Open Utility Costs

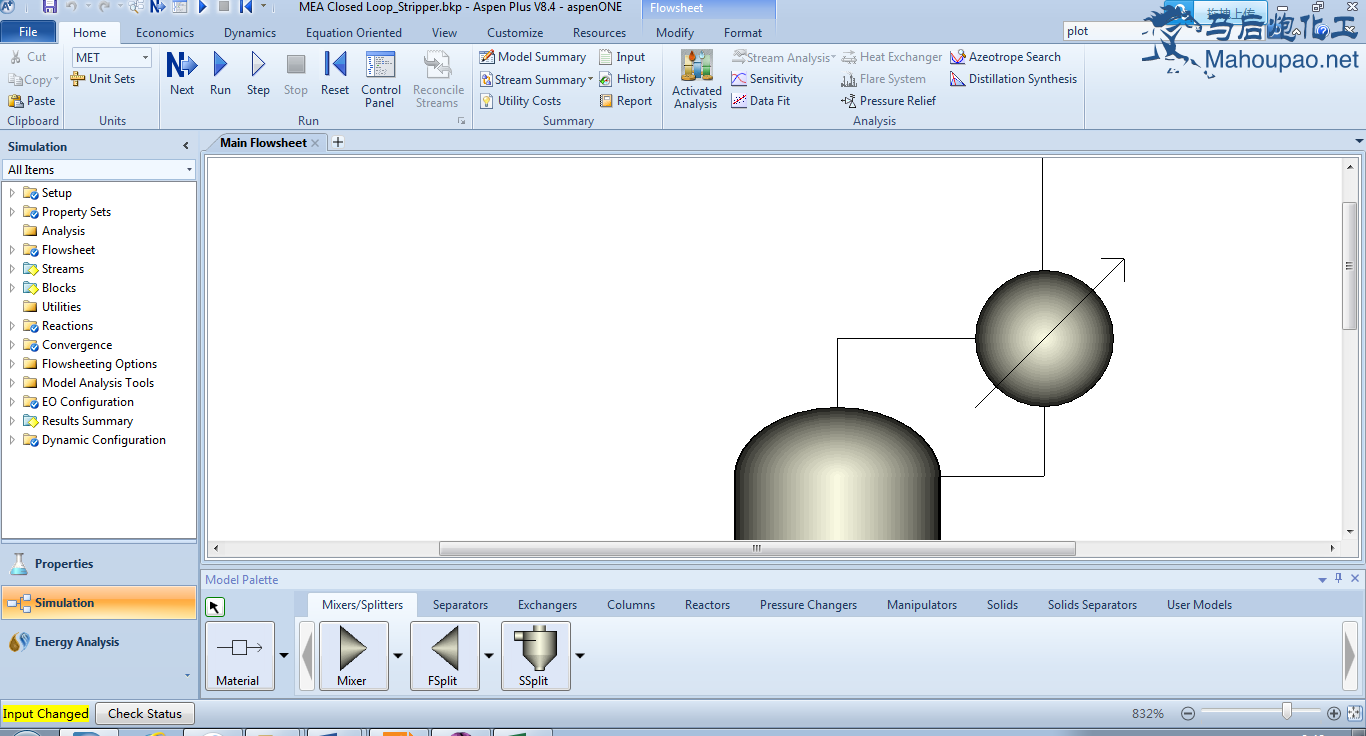[x=520, y=101]
